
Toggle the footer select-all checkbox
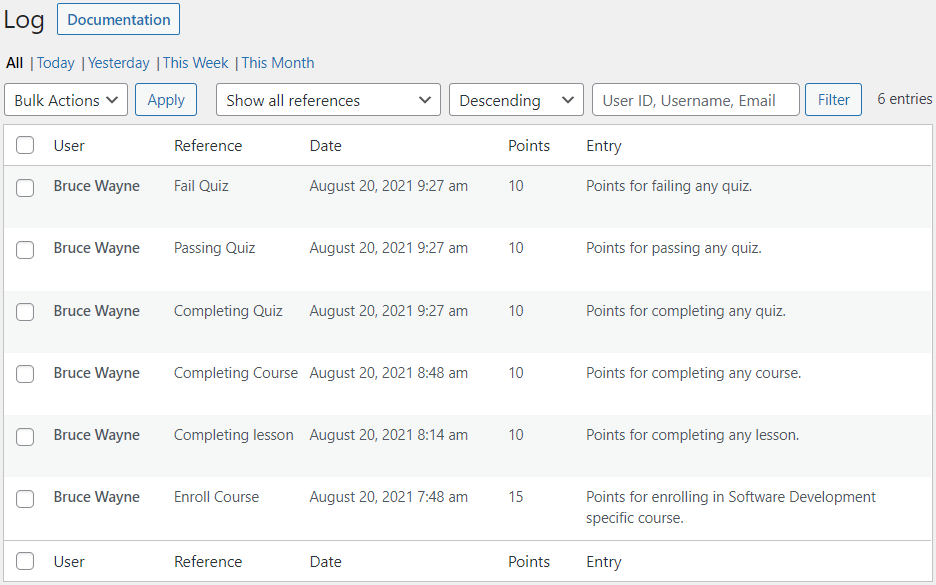pyautogui.click(x=25, y=562)
